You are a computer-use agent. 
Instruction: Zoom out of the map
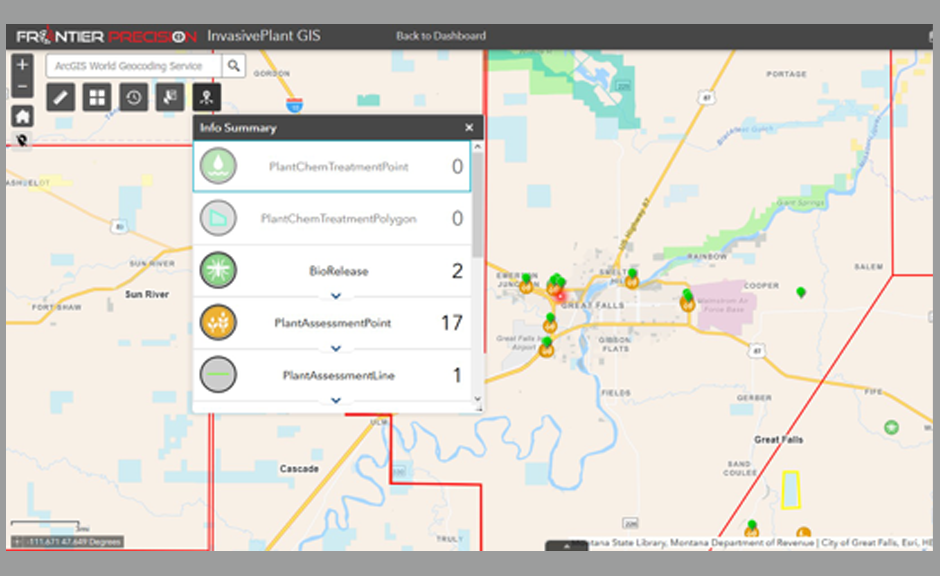pyautogui.click(x=23, y=87)
